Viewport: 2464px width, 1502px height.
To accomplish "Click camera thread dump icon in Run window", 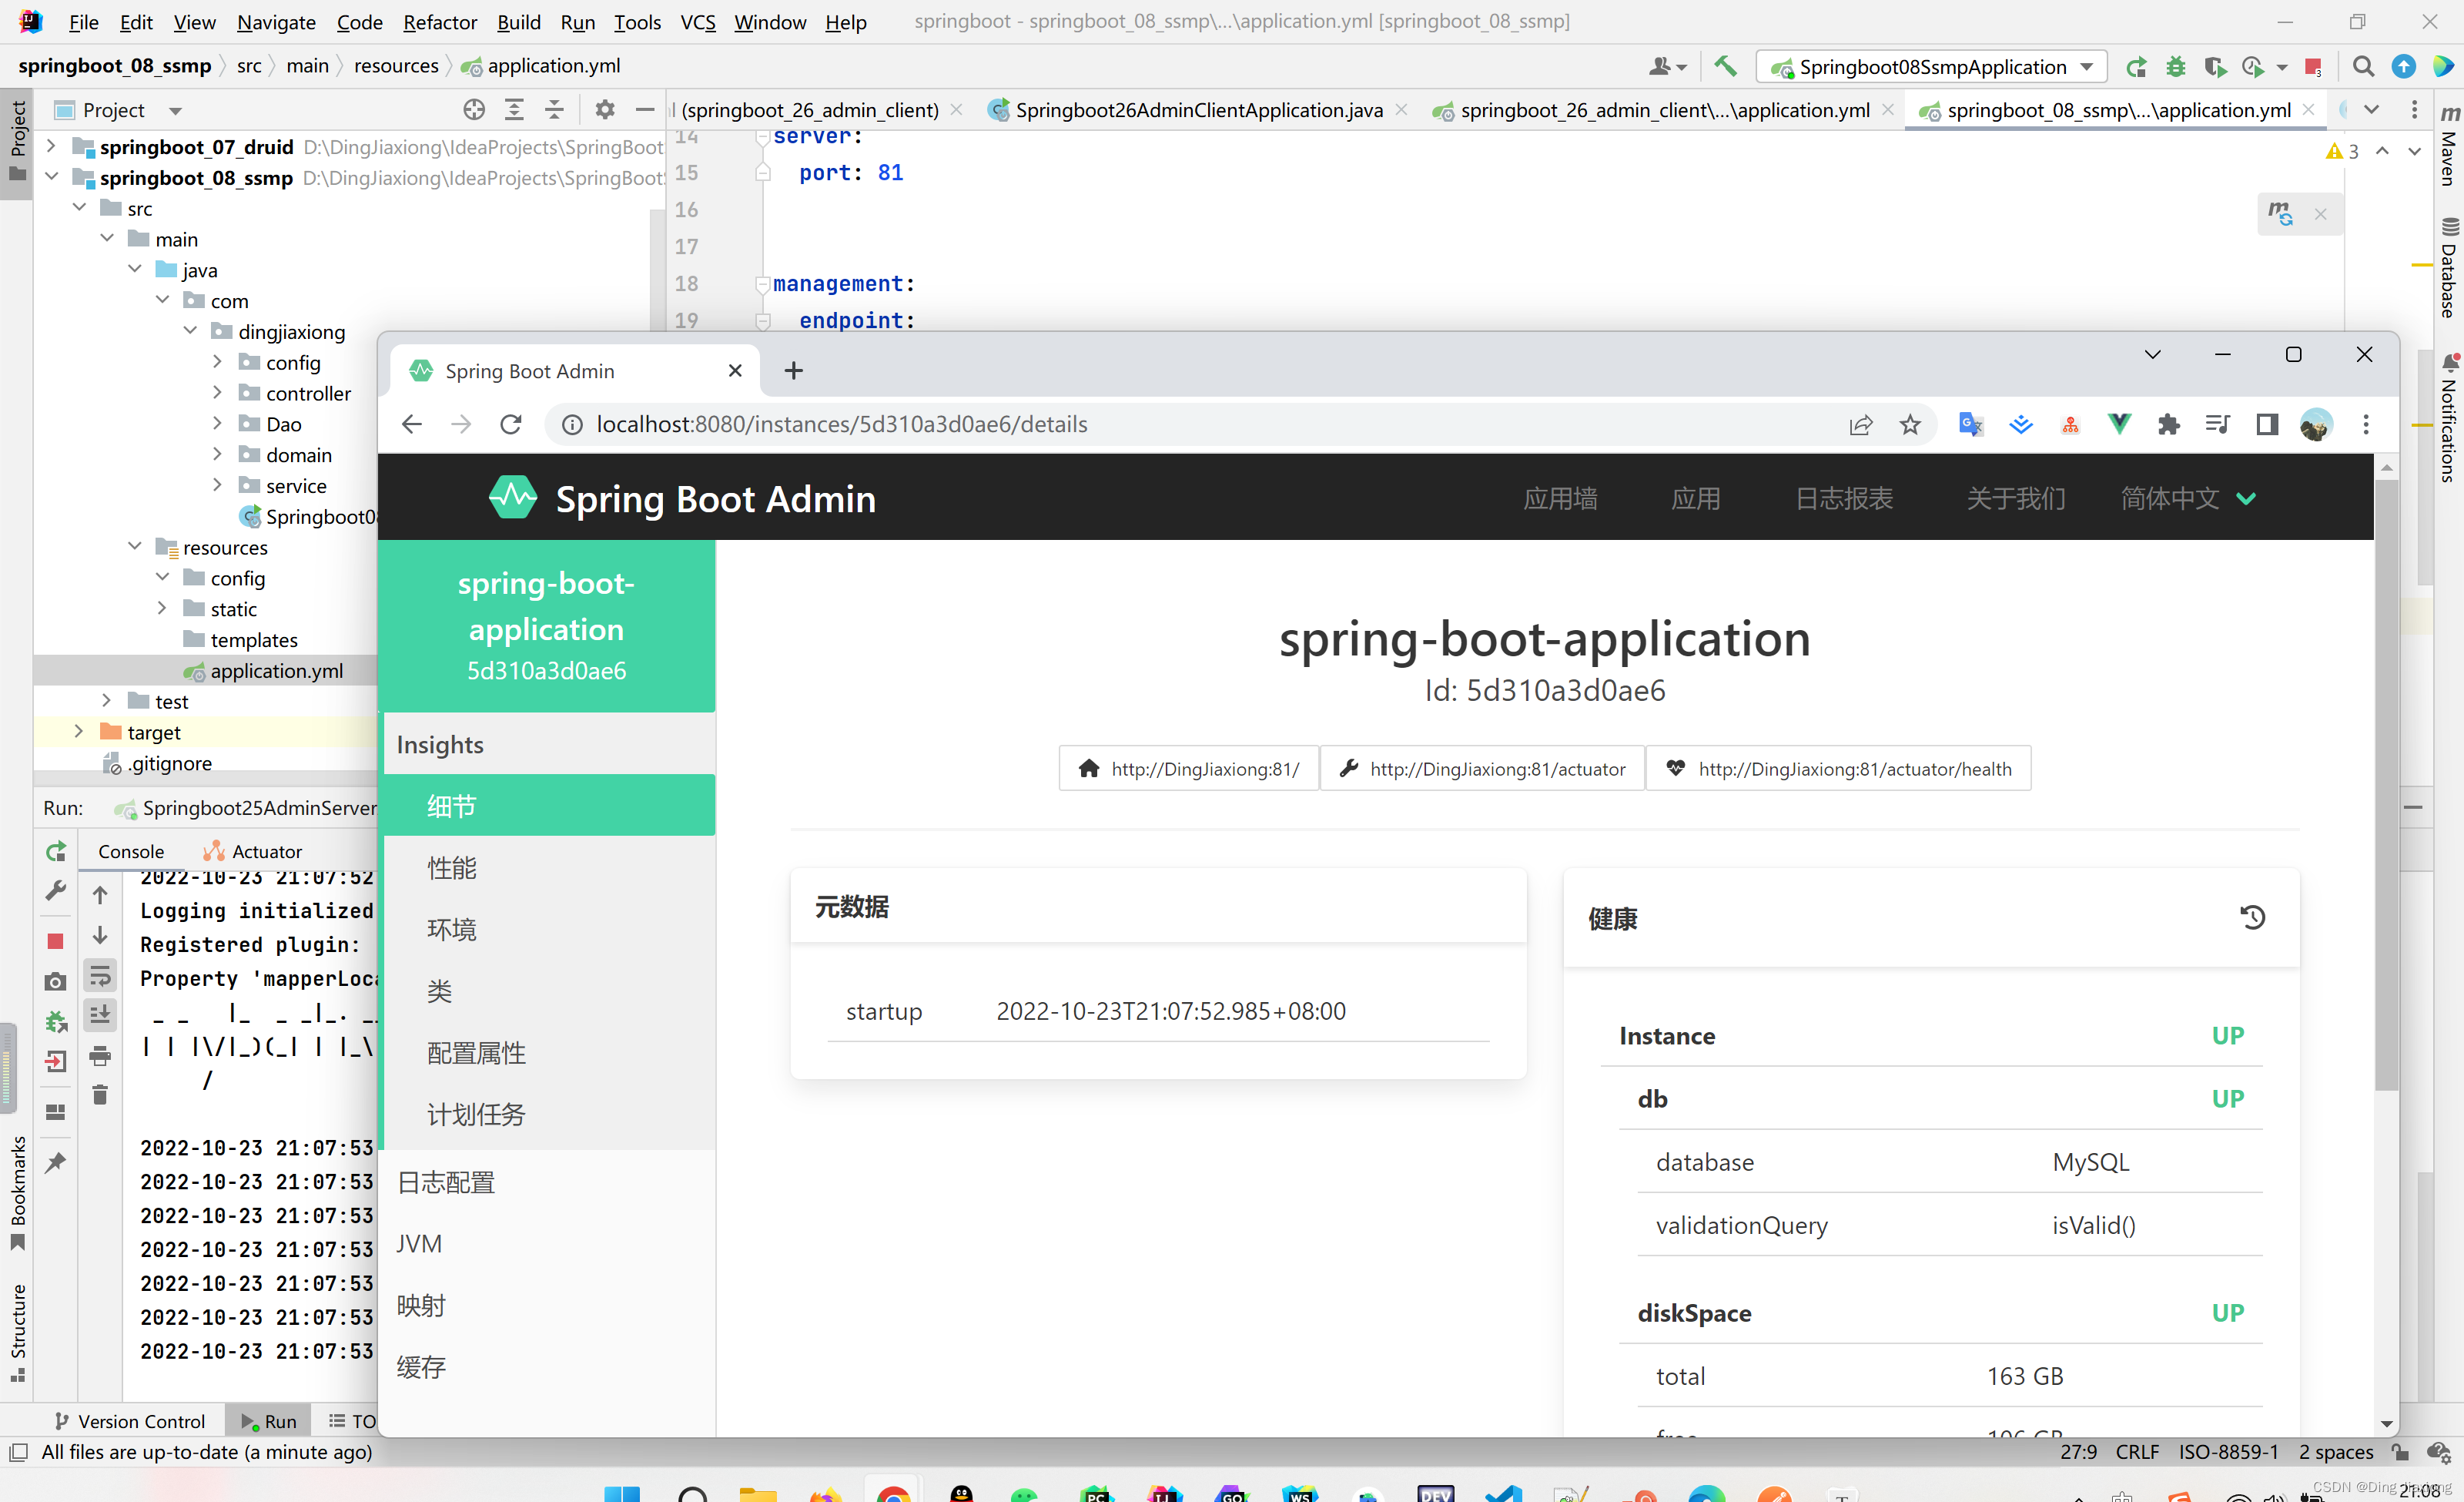I will tap(56, 982).
